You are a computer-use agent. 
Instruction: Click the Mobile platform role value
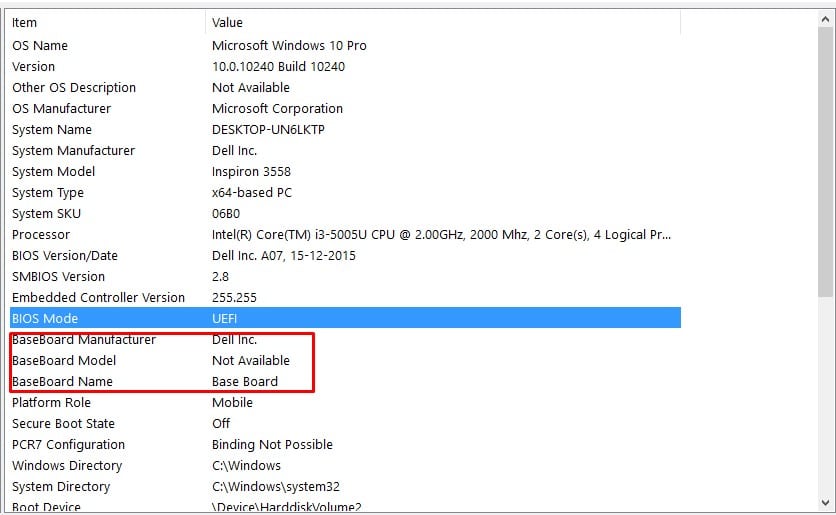[232, 403]
